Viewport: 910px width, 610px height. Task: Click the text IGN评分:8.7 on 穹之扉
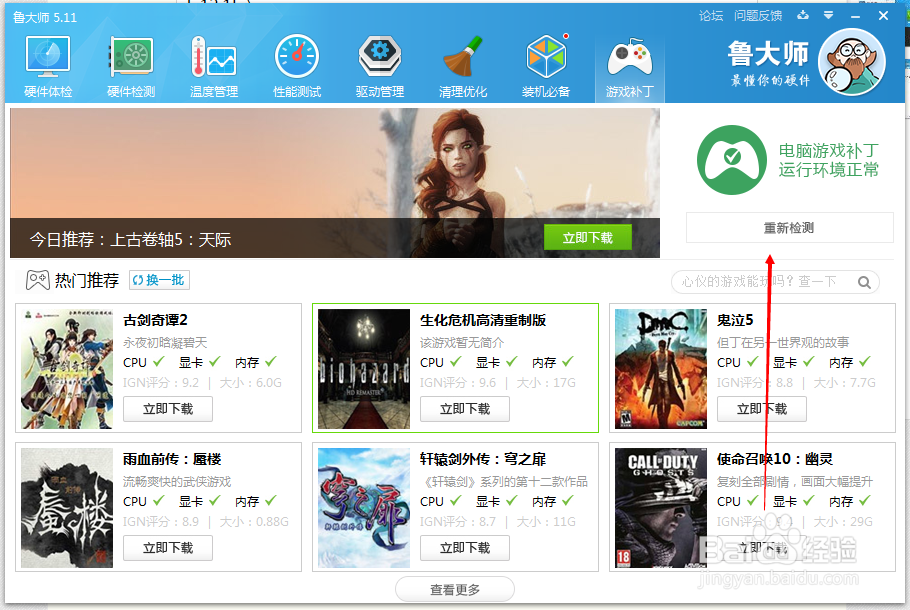click(458, 522)
